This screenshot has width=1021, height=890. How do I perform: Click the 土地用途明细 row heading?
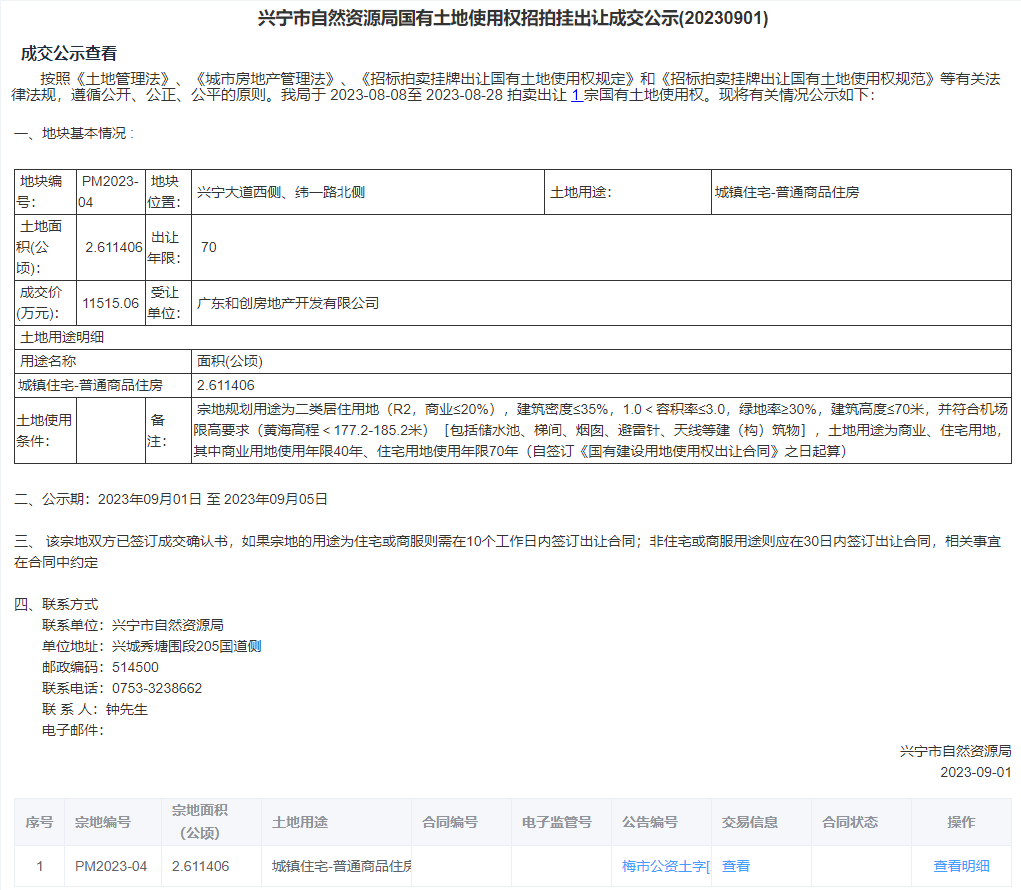[x=62, y=338]
